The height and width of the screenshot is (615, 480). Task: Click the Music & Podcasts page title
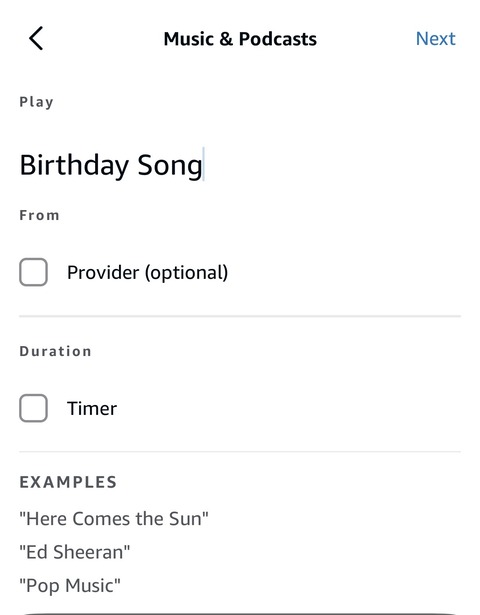pos(240,39)
